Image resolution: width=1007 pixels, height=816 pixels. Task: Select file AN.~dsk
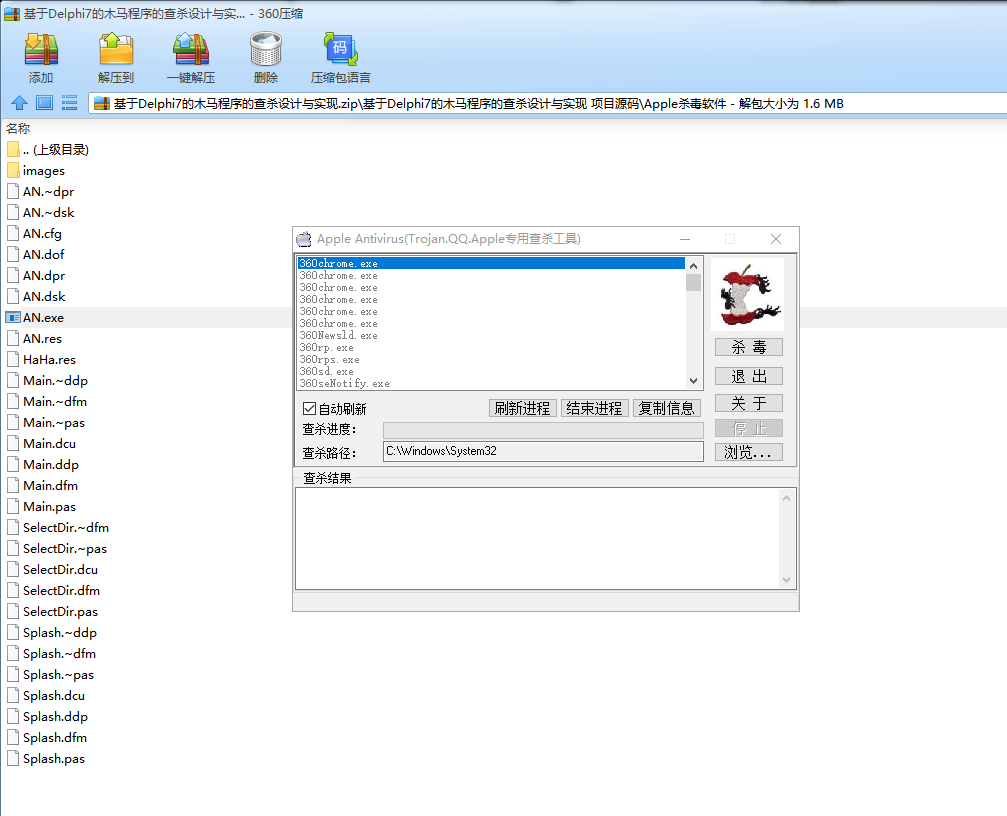pos(40,213)
